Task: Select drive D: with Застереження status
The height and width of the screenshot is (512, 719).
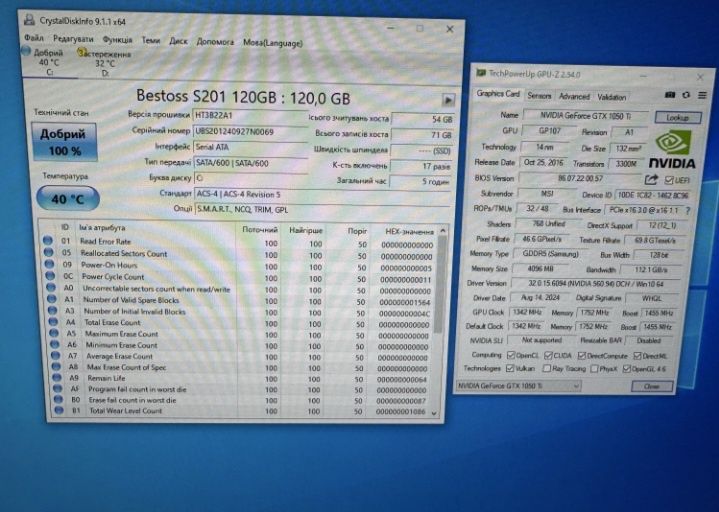Action: 105,63
